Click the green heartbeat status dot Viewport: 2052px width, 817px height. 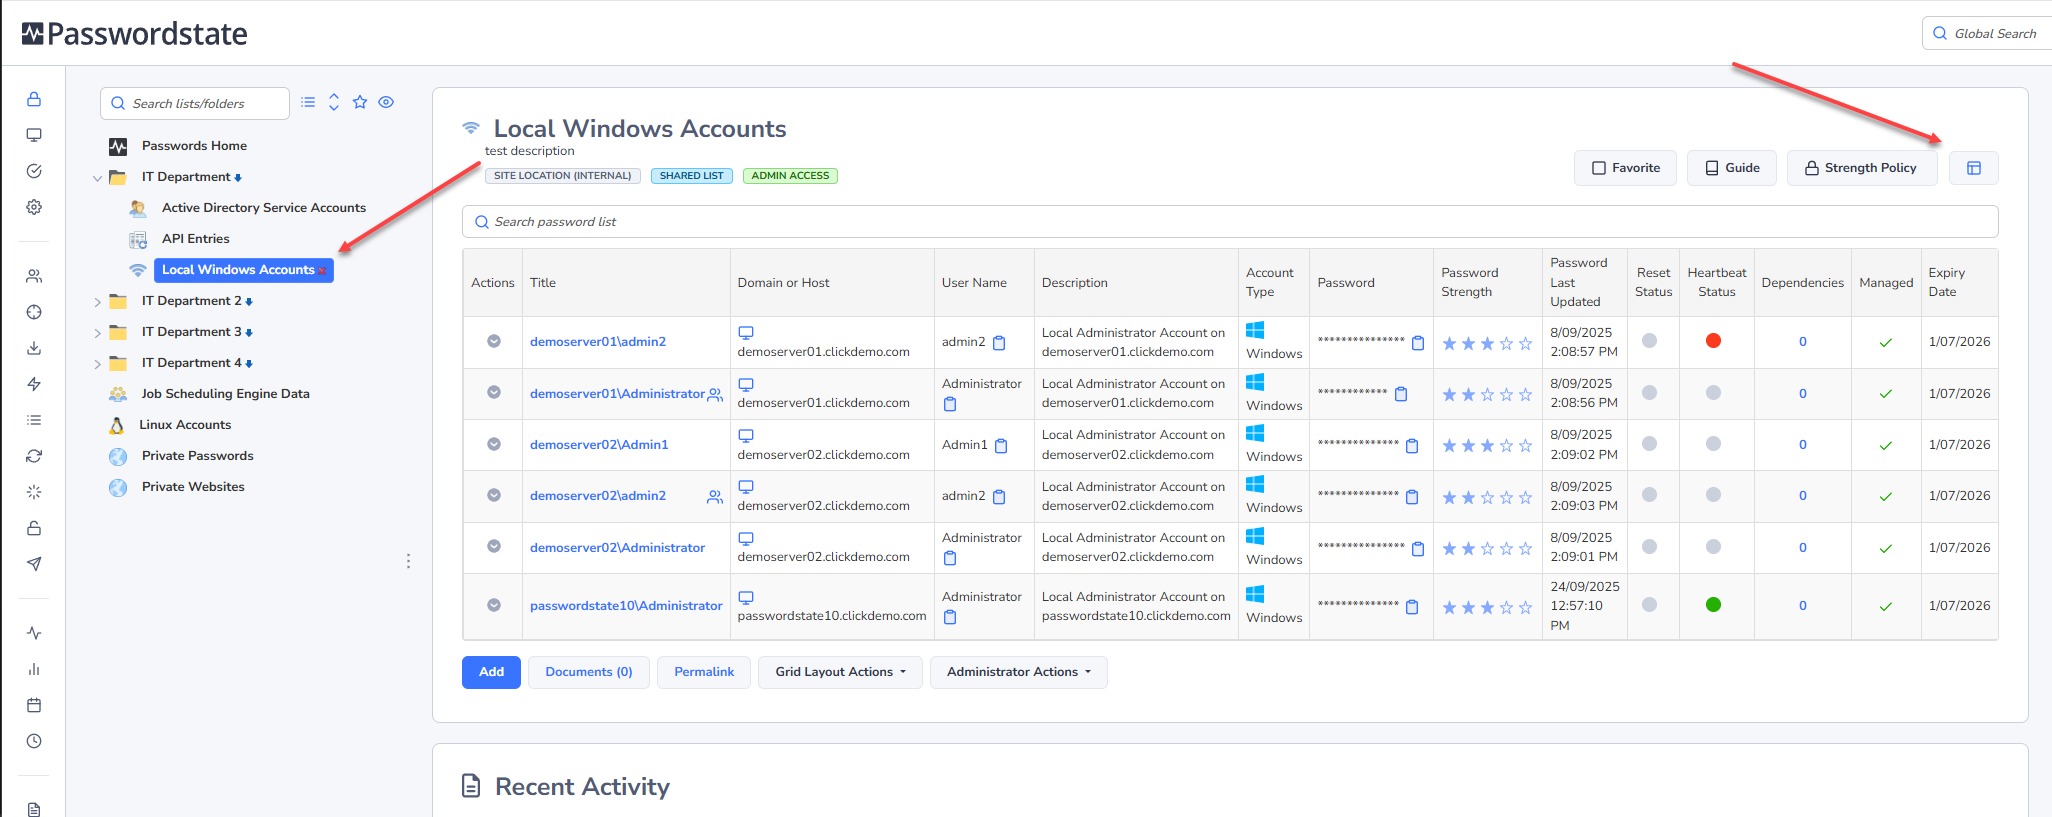[x=1713, y=605]
